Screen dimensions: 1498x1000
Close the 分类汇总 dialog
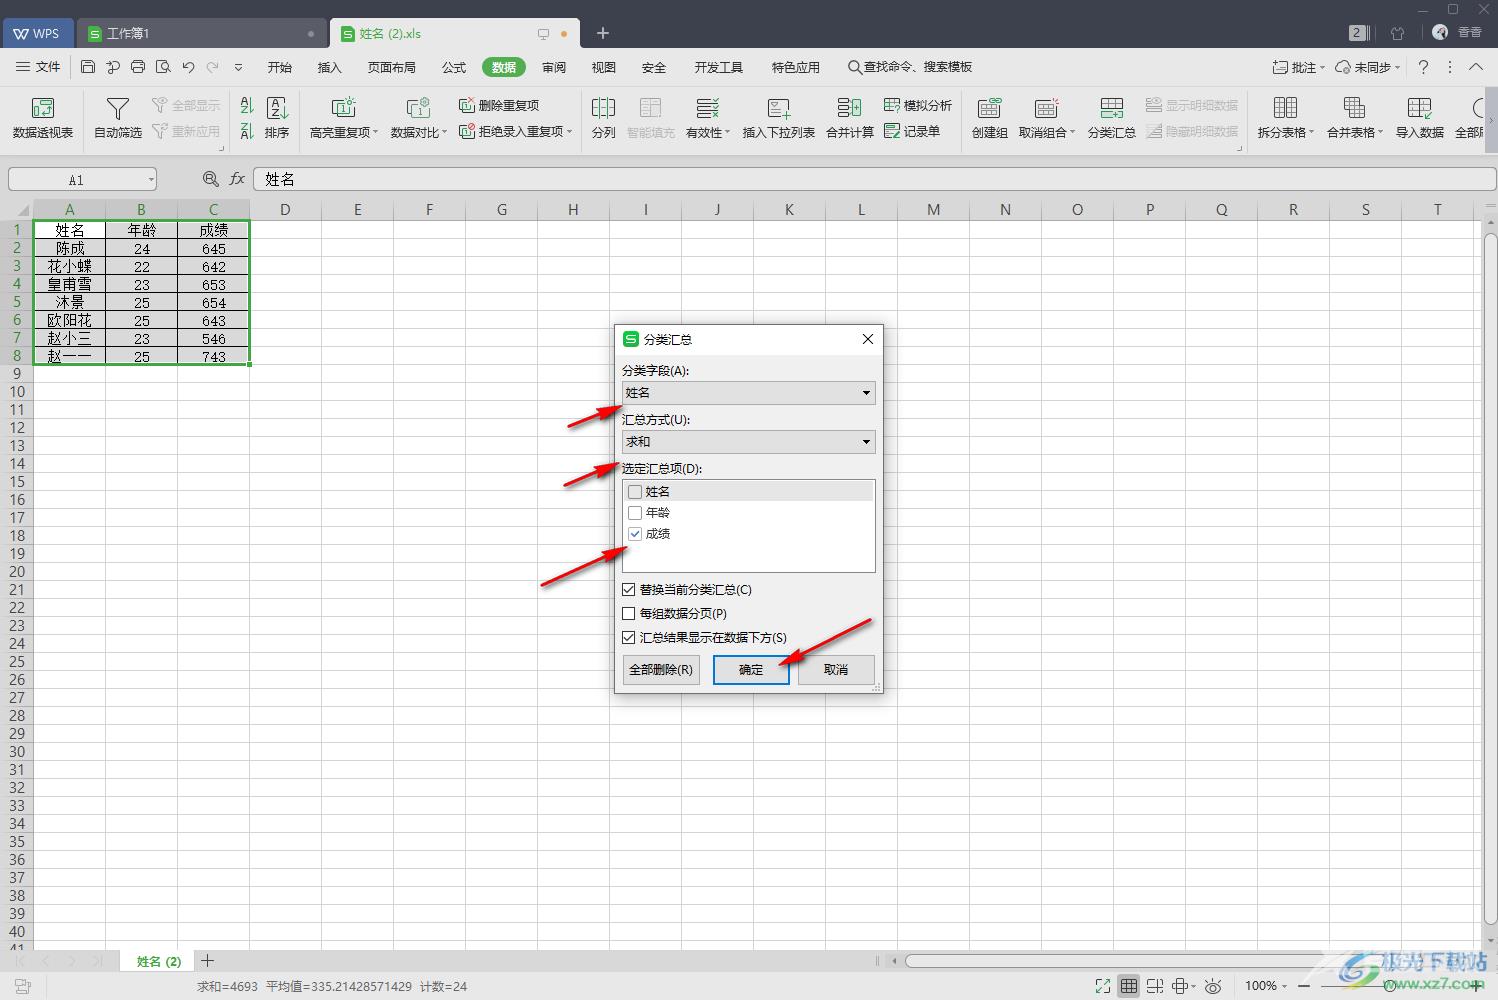point(868,339)
